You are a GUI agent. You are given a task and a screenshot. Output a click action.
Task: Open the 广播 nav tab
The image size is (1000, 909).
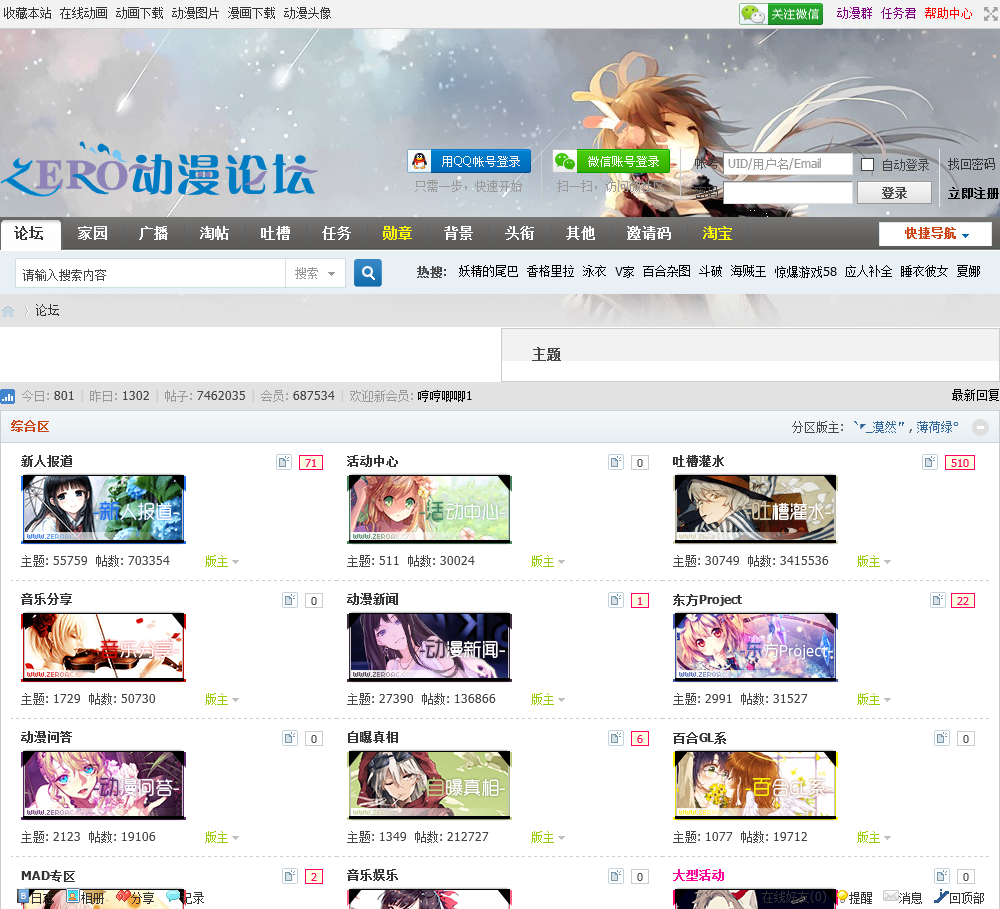(154, 233)
